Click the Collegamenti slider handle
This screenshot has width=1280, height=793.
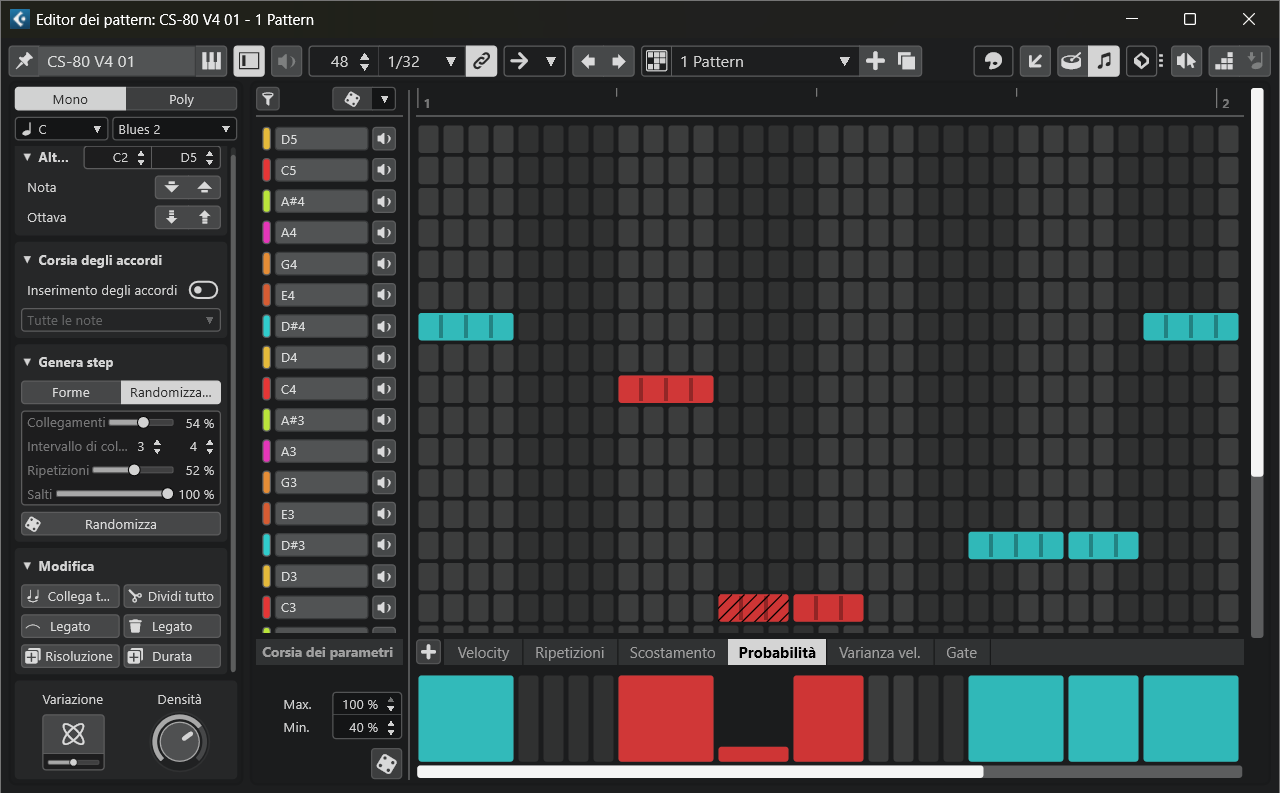143,422
